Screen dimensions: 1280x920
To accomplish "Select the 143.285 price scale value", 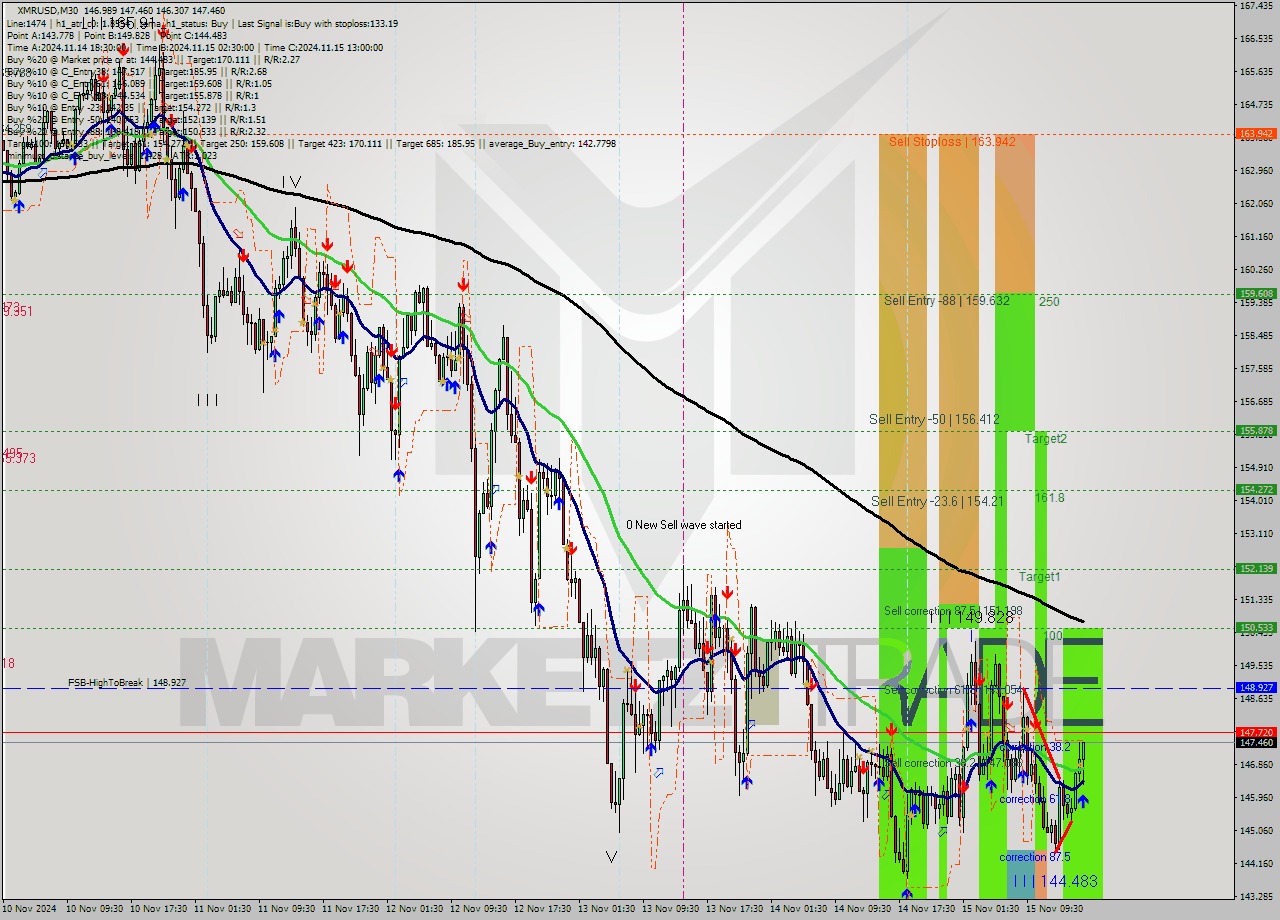I will pyautogui.click(x=1255, y=896).
